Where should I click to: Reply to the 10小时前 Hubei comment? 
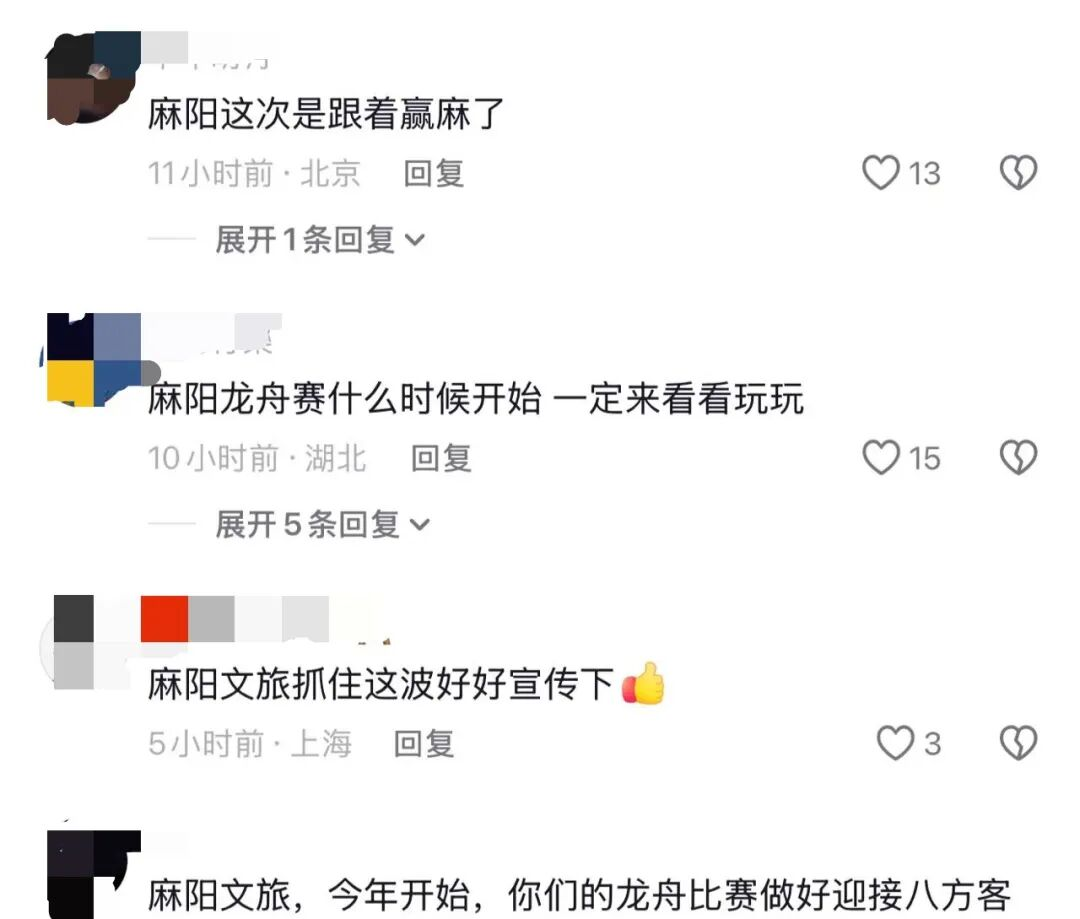(442, 458)
